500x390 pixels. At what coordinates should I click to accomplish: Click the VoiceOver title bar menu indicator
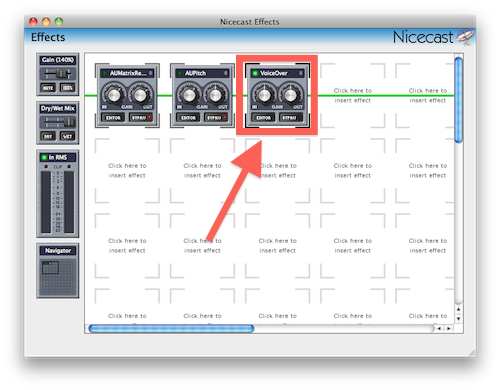tap(301, 73)
